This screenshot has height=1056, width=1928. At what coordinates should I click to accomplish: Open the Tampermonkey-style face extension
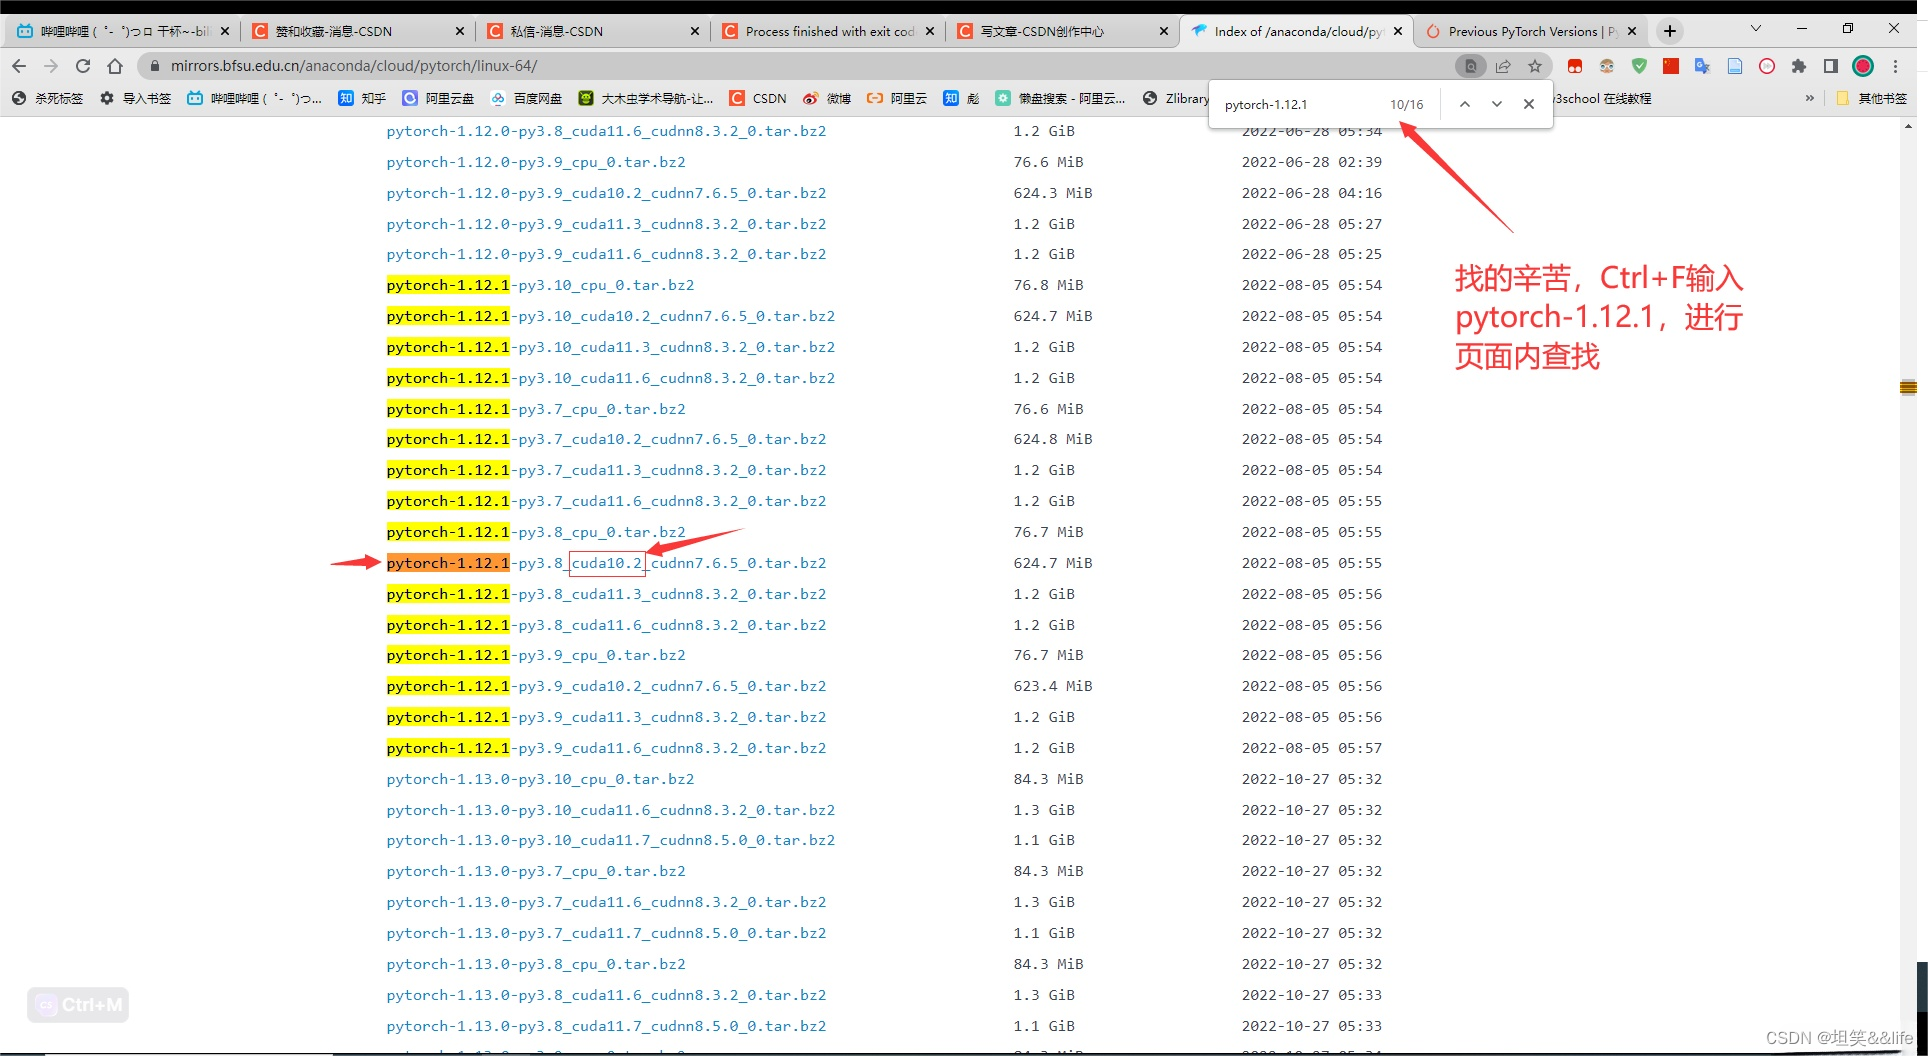(1607, 66)
